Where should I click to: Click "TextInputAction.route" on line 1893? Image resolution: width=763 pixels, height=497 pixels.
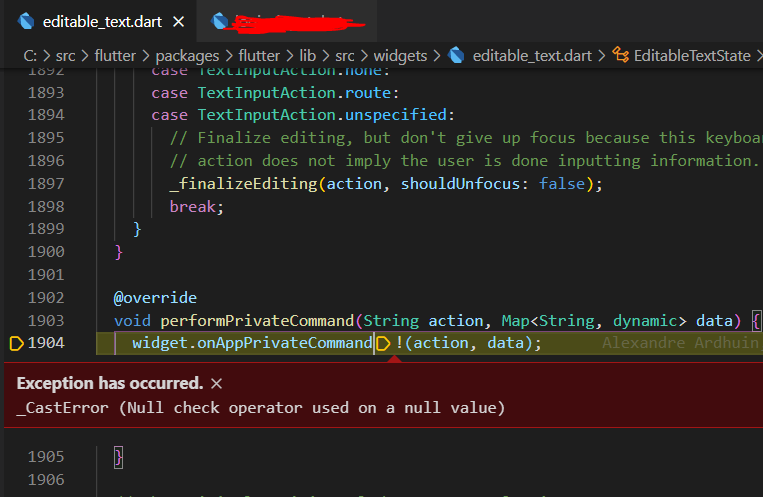point(294,92)
